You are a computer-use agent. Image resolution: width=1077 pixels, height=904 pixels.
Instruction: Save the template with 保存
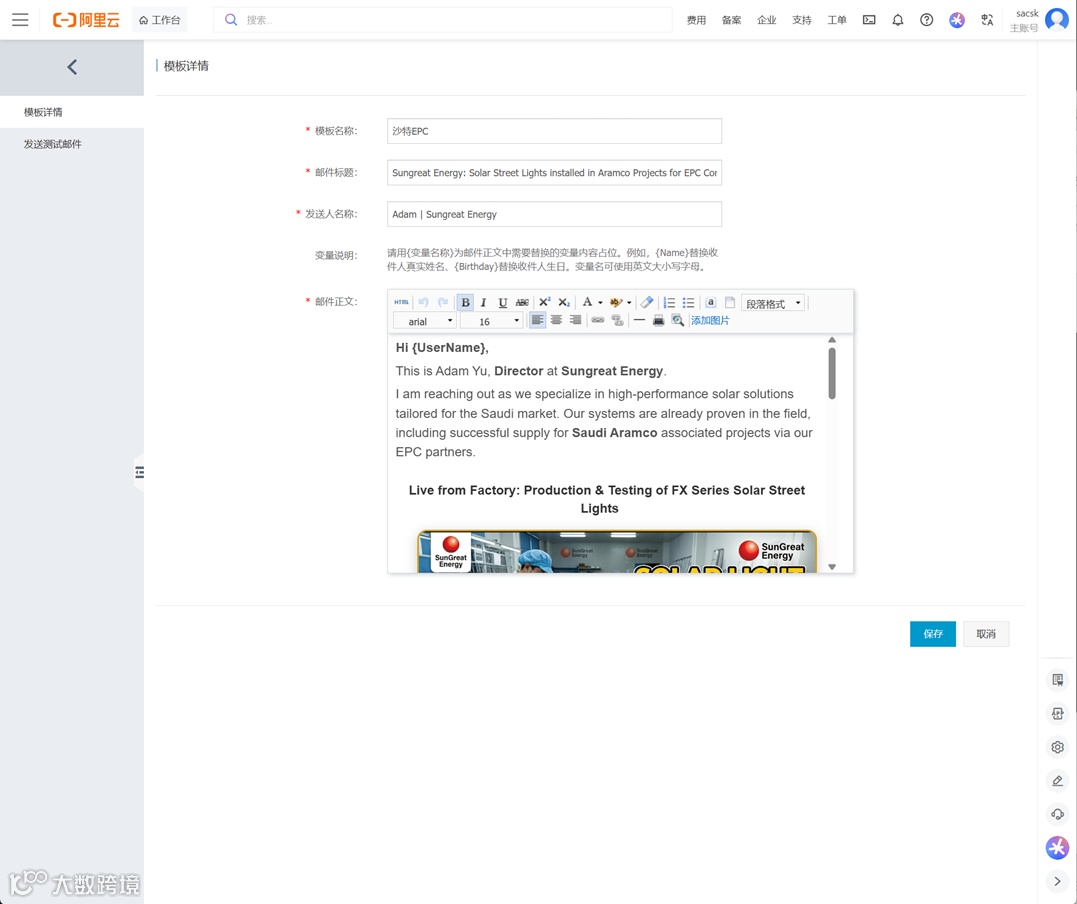coord(933,633)
